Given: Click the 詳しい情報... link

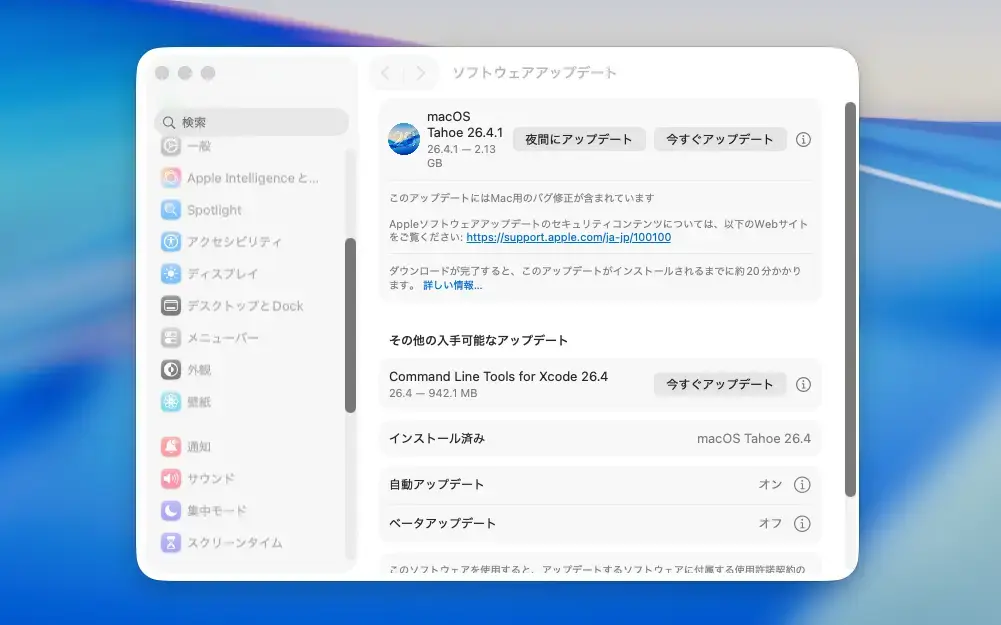Looking at the screenshot, I should point(452,285).
